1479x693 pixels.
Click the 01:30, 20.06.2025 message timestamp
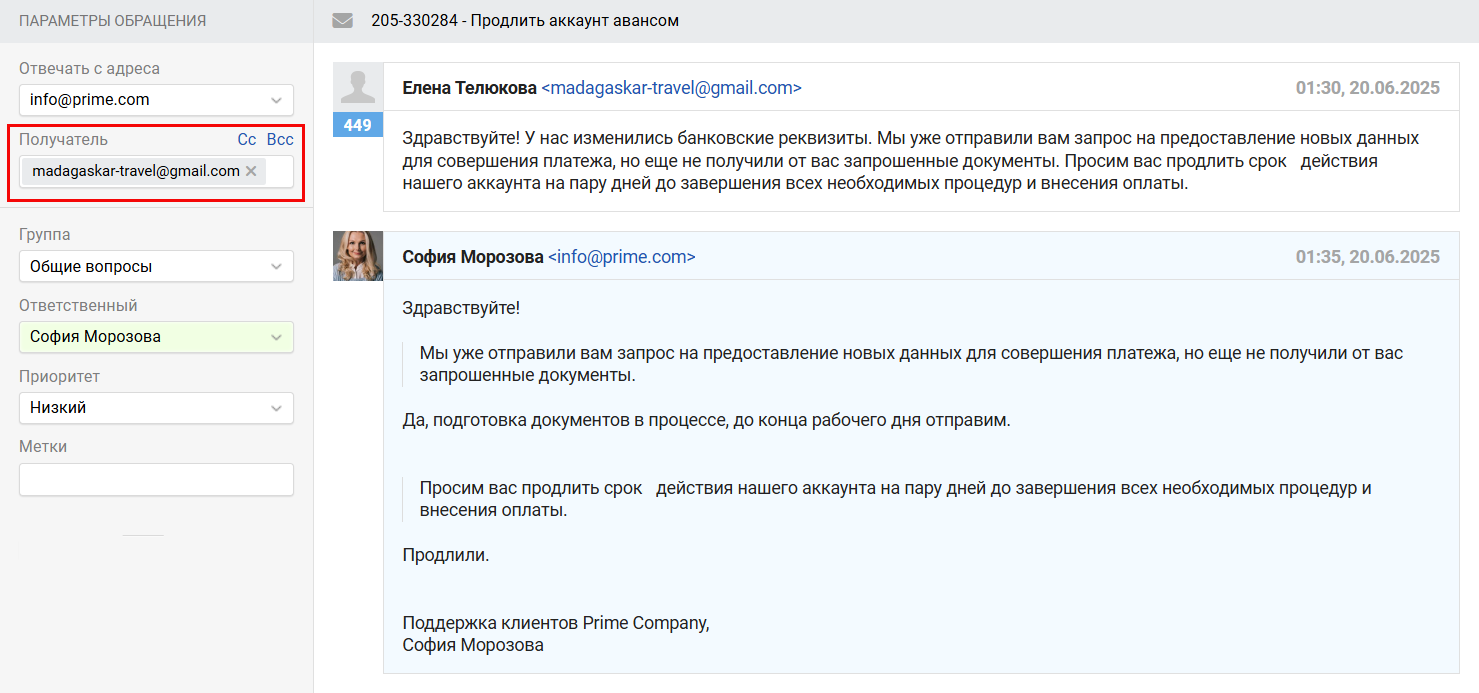[1367, 88]
